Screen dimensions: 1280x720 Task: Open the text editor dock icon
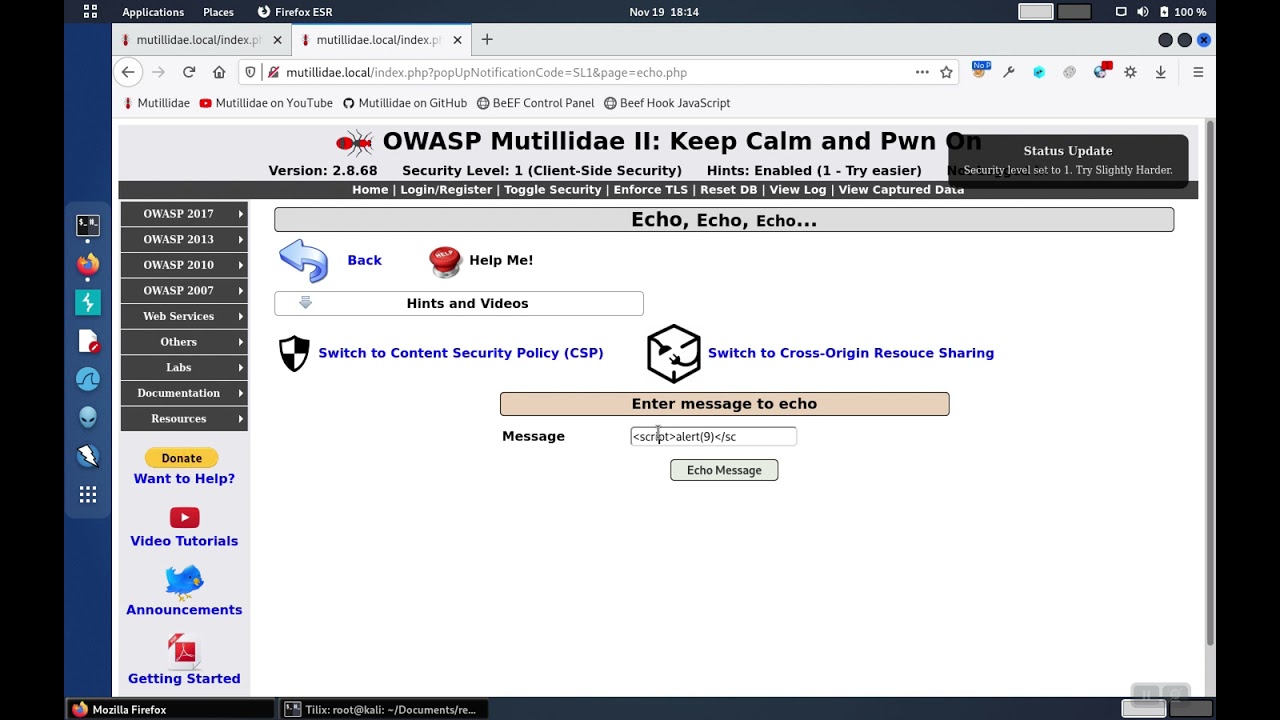[x=88, y=341]
